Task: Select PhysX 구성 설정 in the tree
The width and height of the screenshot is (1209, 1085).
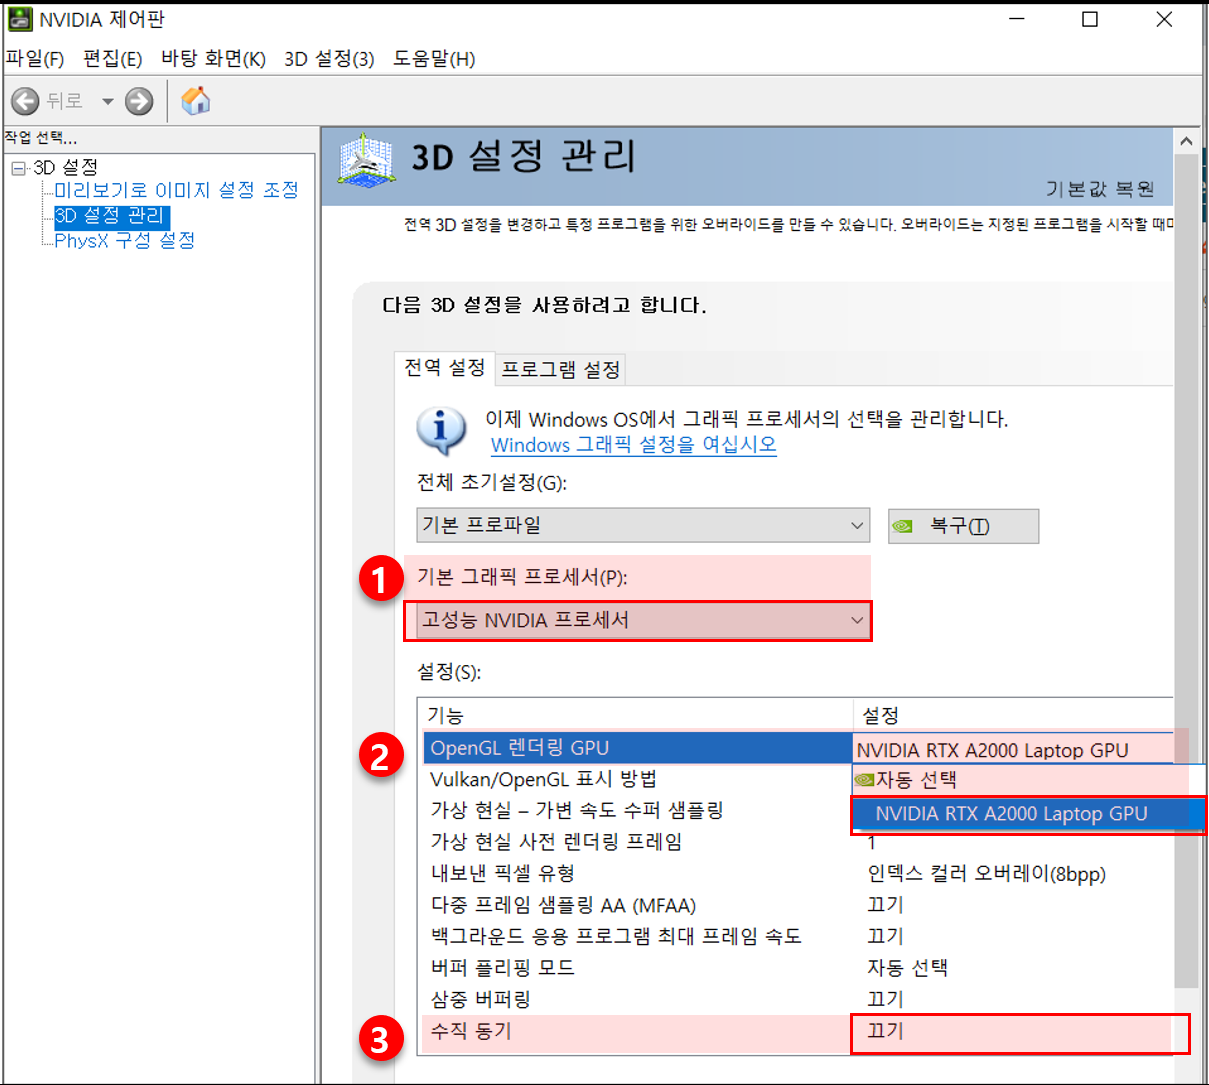Action: 124,241
